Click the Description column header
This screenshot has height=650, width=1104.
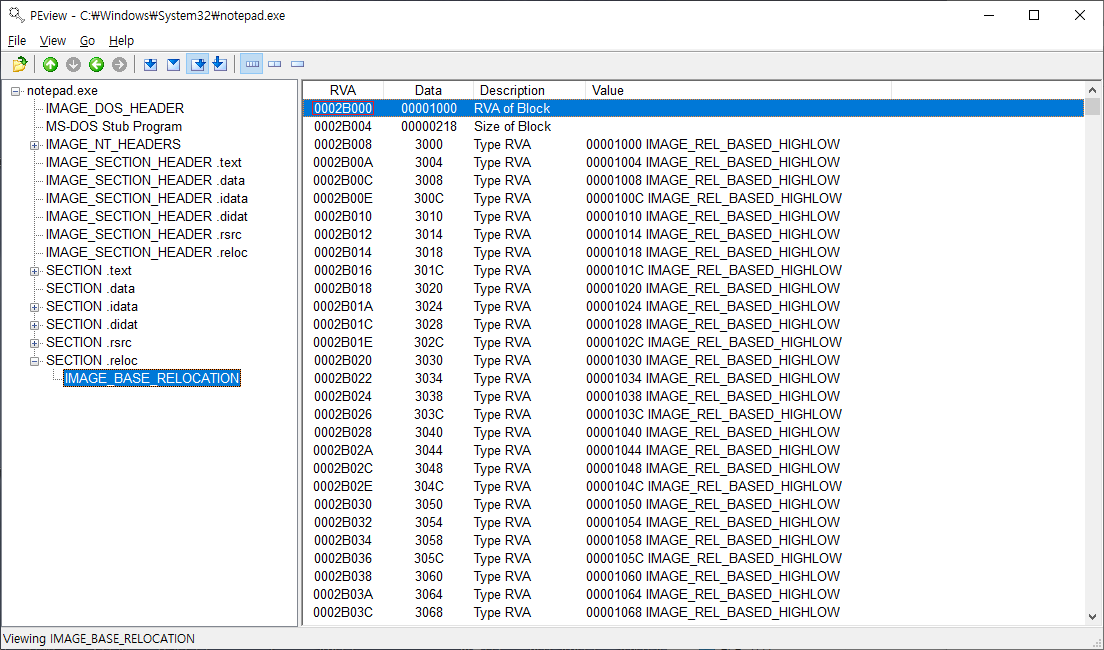529,90
